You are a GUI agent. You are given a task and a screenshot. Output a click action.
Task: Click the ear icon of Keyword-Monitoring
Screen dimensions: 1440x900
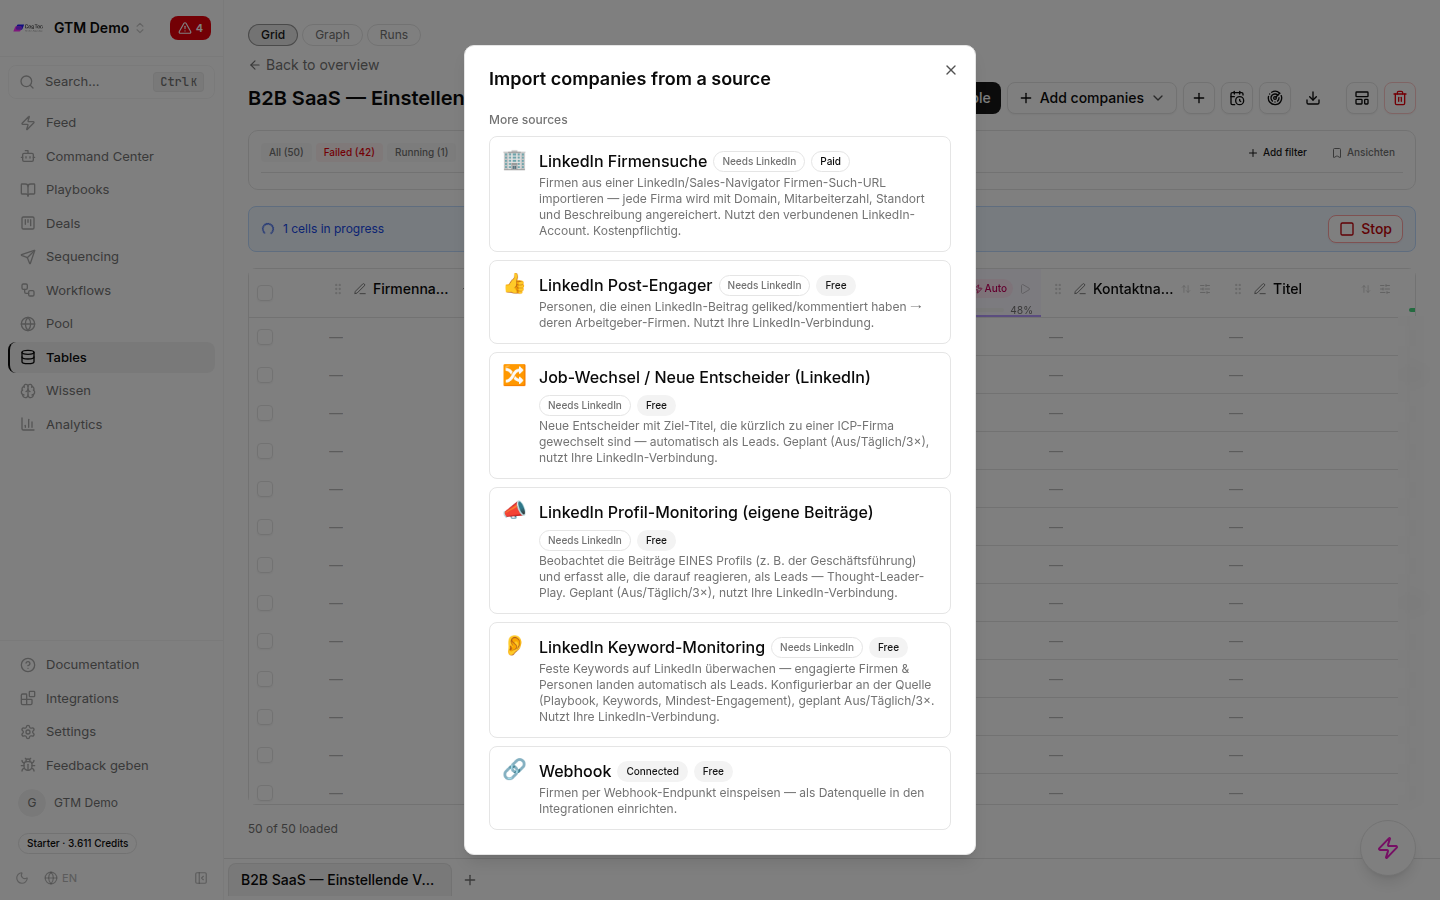point(514,645)
